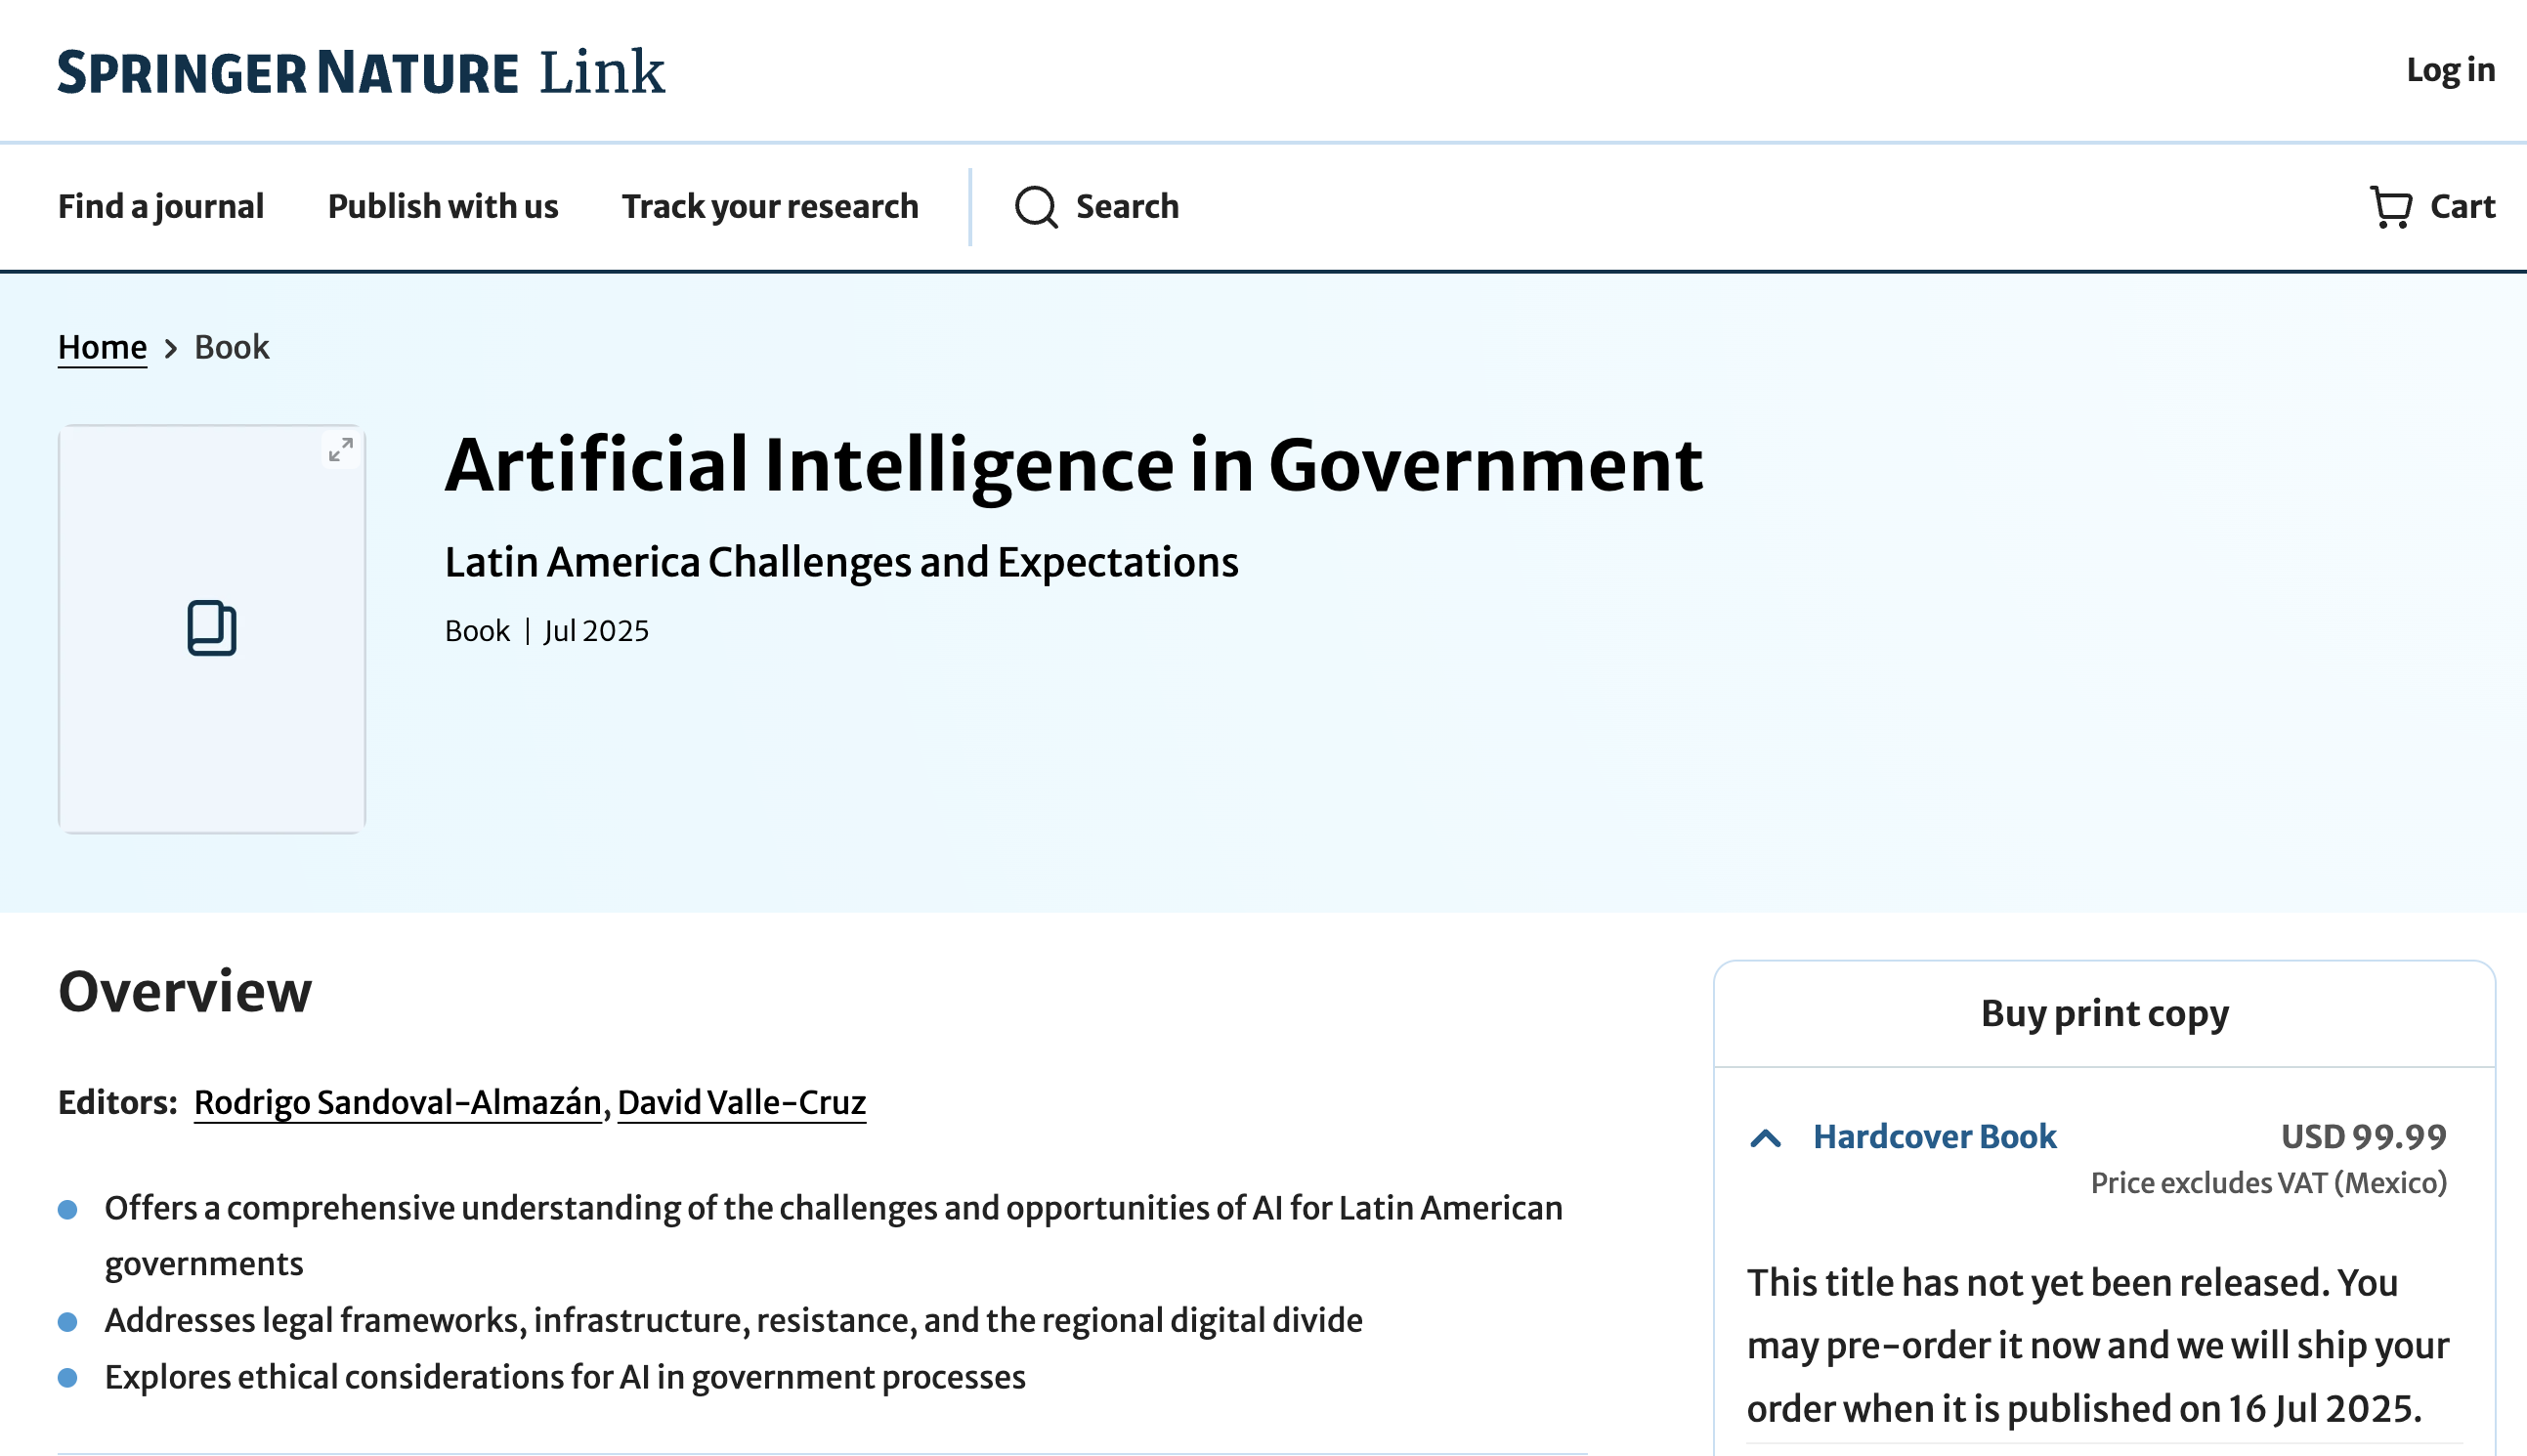Click the shopping cart icon
This screenshot has width=2527, height=1456.
(2391, 207)
